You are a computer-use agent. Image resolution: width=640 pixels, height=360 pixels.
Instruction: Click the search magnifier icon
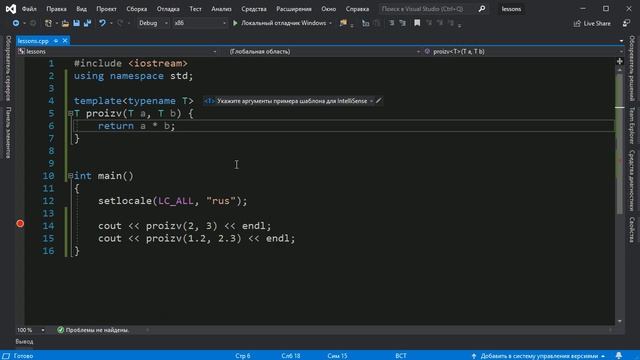[482, 9]
